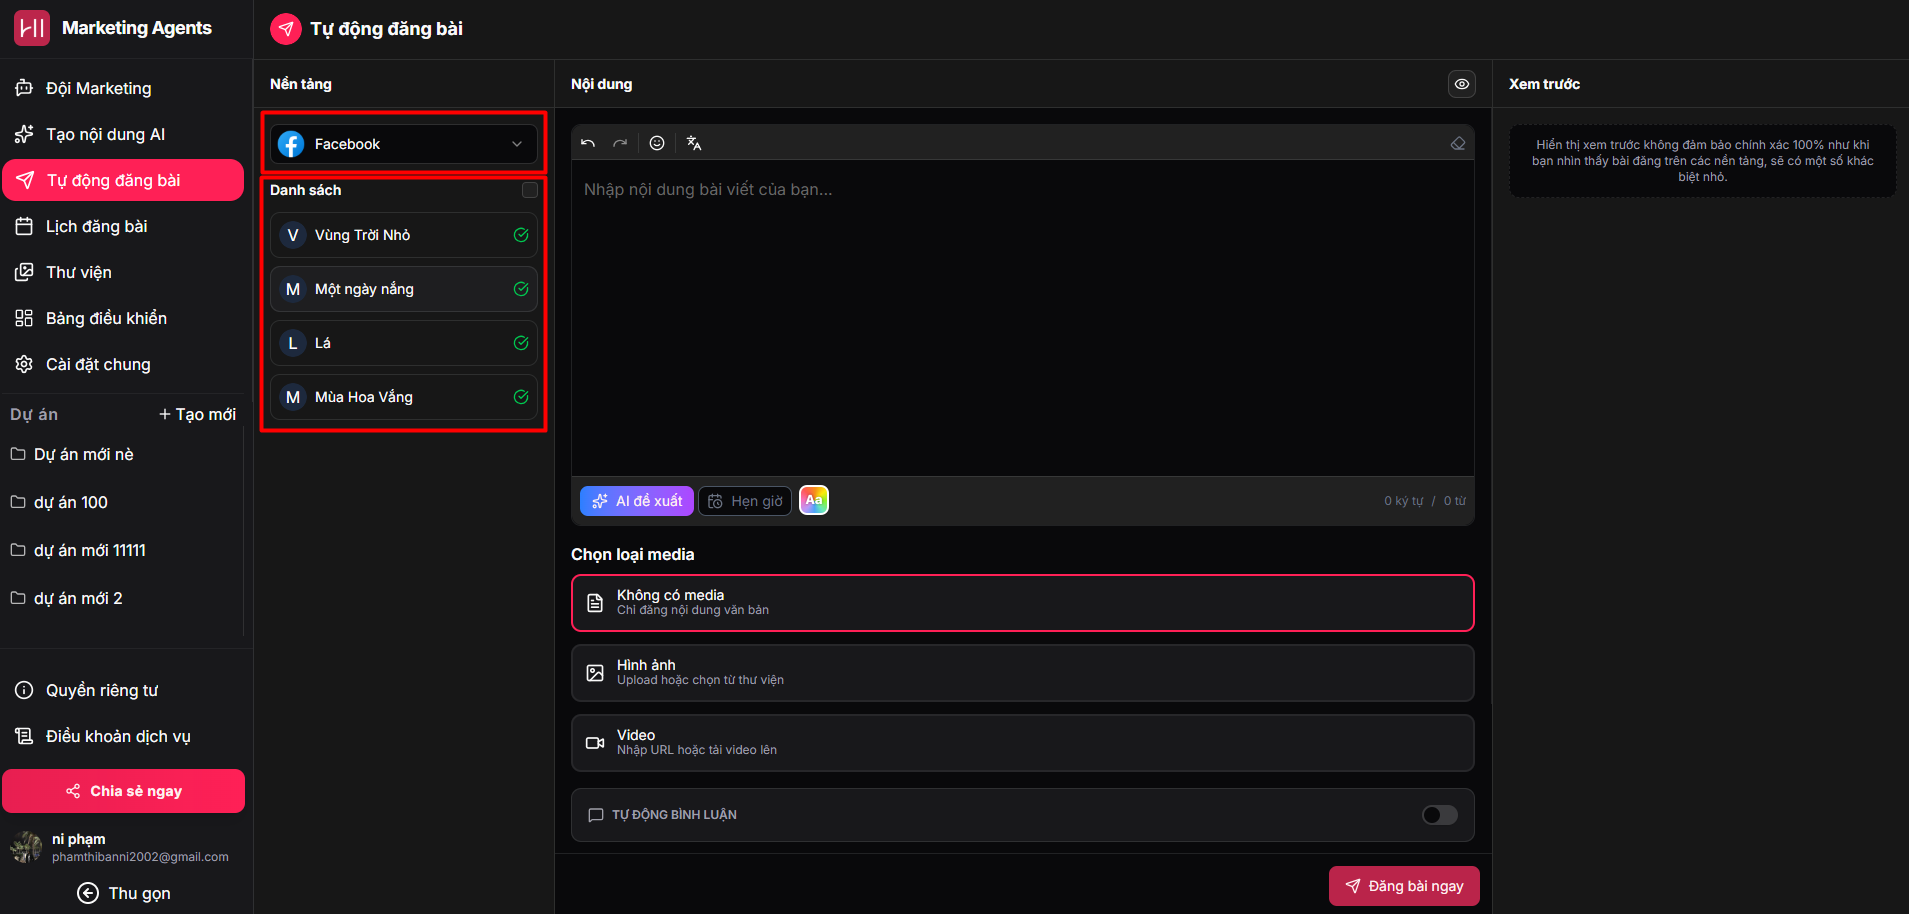Screen dimensions: 1909x914
Task: Open the rainbow Aa text style swatch
Action: click(x=814, y=500)
